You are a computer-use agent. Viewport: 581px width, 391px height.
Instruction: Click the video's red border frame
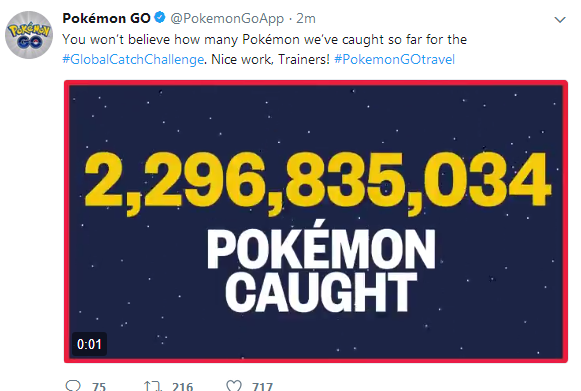pos(316,83)
